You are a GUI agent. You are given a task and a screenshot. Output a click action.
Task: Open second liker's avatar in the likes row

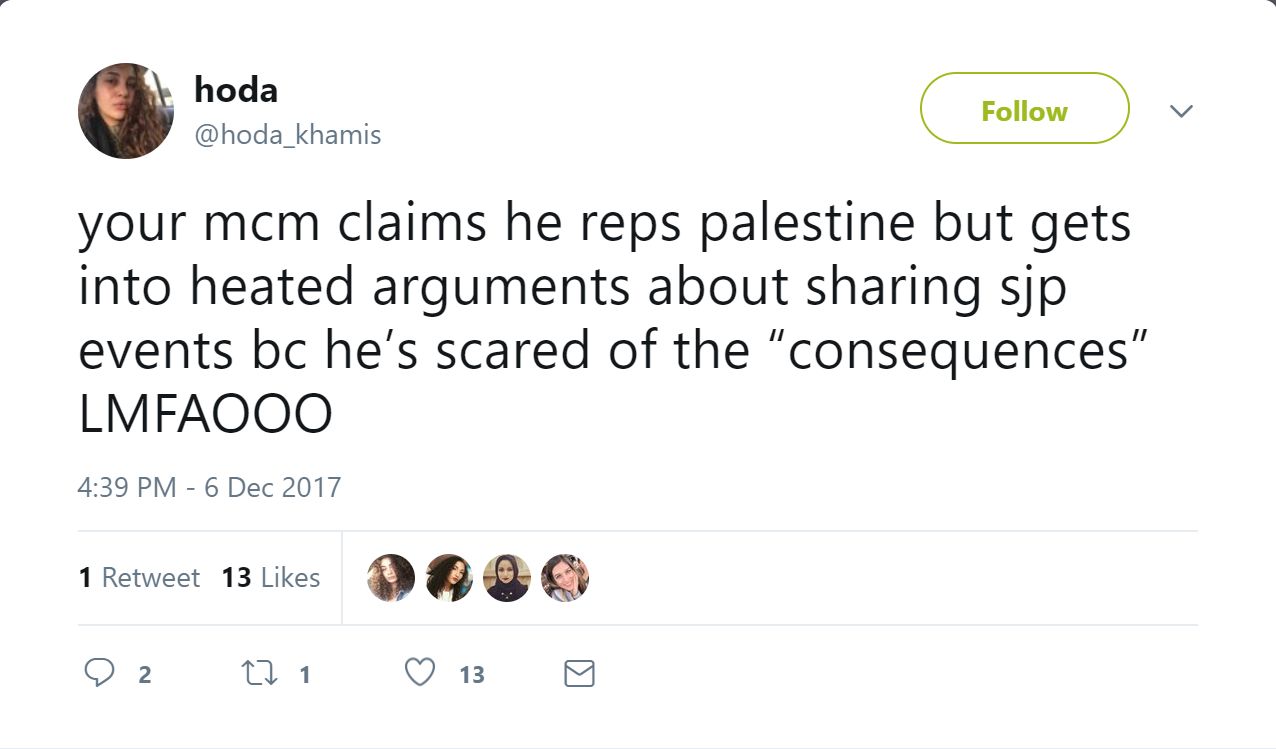pos(449,578)
